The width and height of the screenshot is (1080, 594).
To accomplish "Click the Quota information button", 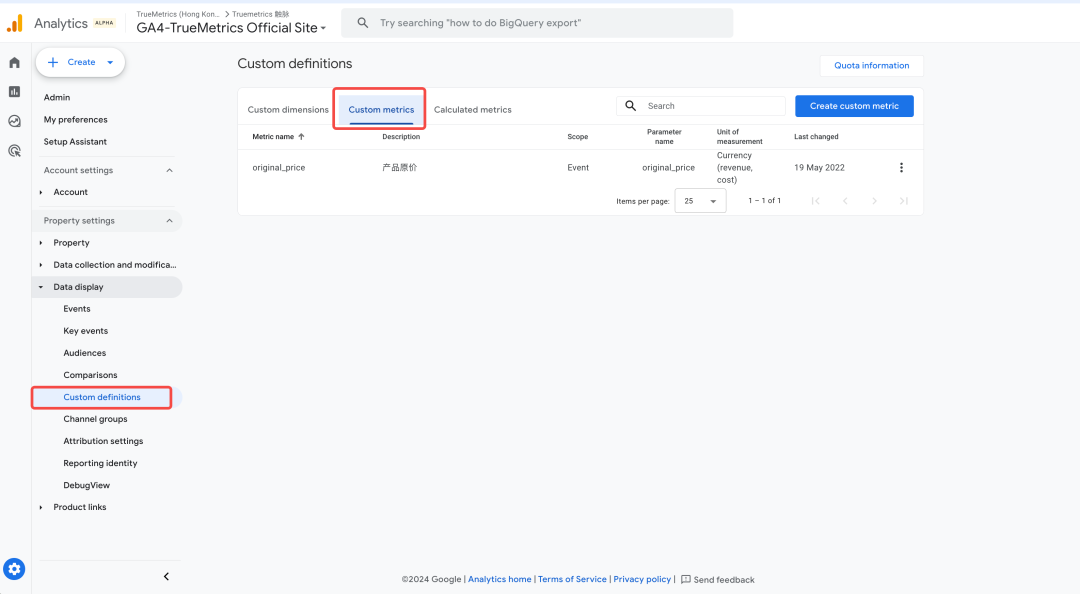I will [x=871, y=65].
